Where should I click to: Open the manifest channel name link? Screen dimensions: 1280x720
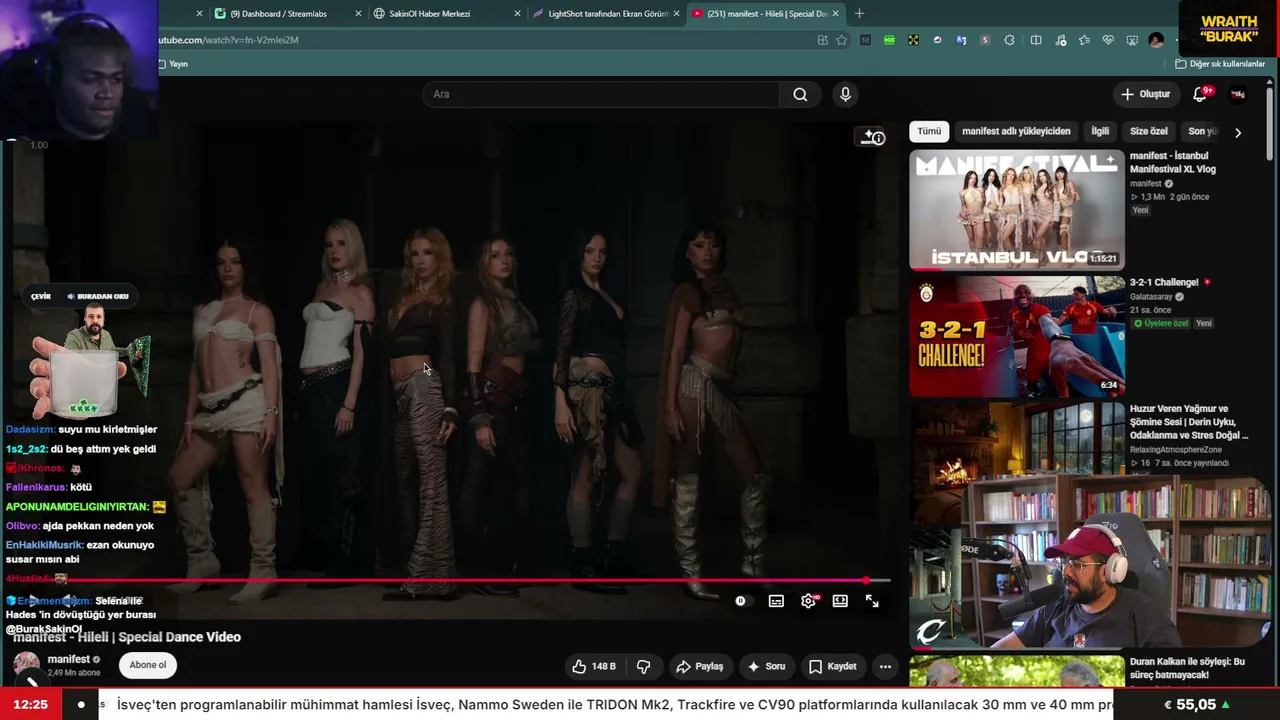[x=69, y=660]
